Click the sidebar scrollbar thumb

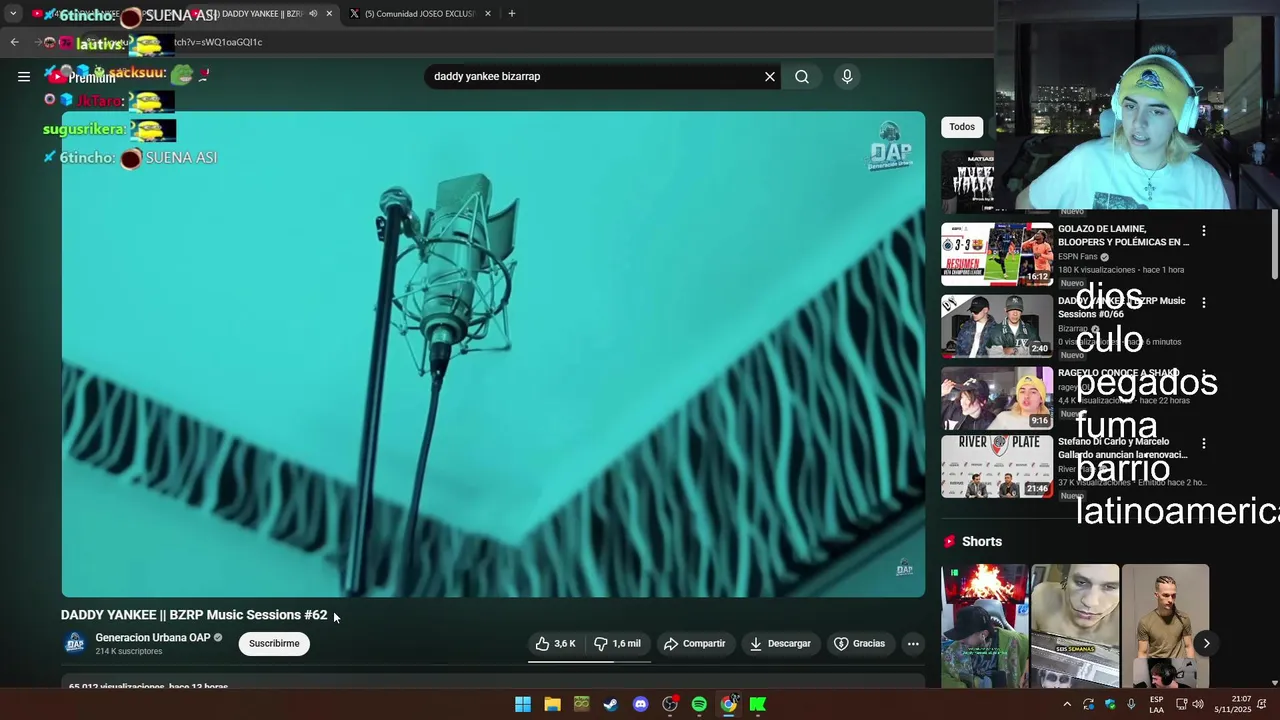pos(1274,245)
